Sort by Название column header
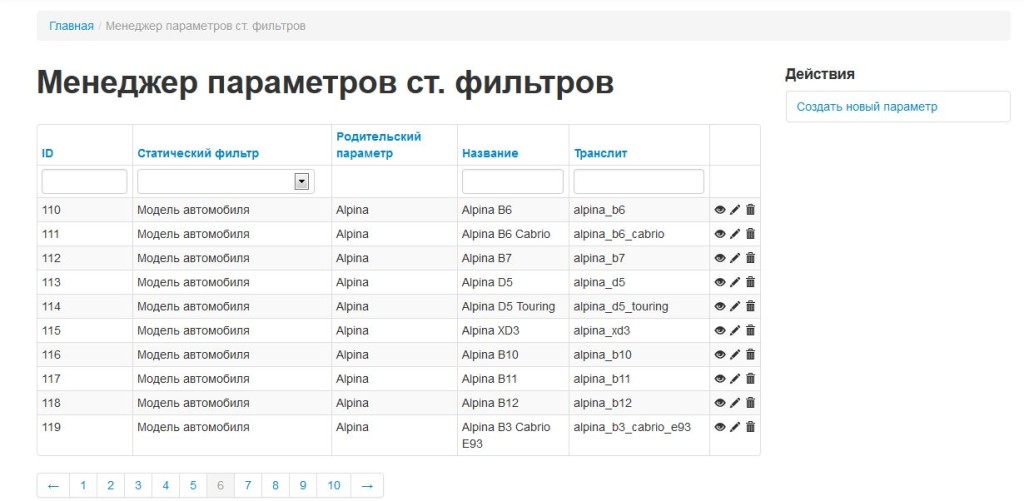 pyautogui.click(x=490, y=154)
